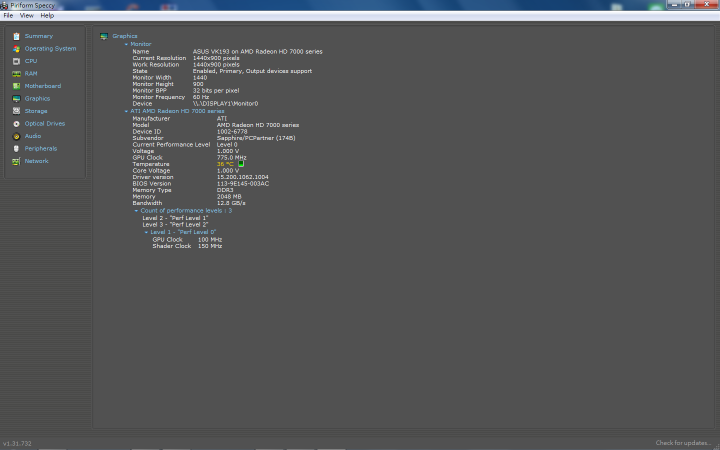Open the Operating System section

pos(51,48)
